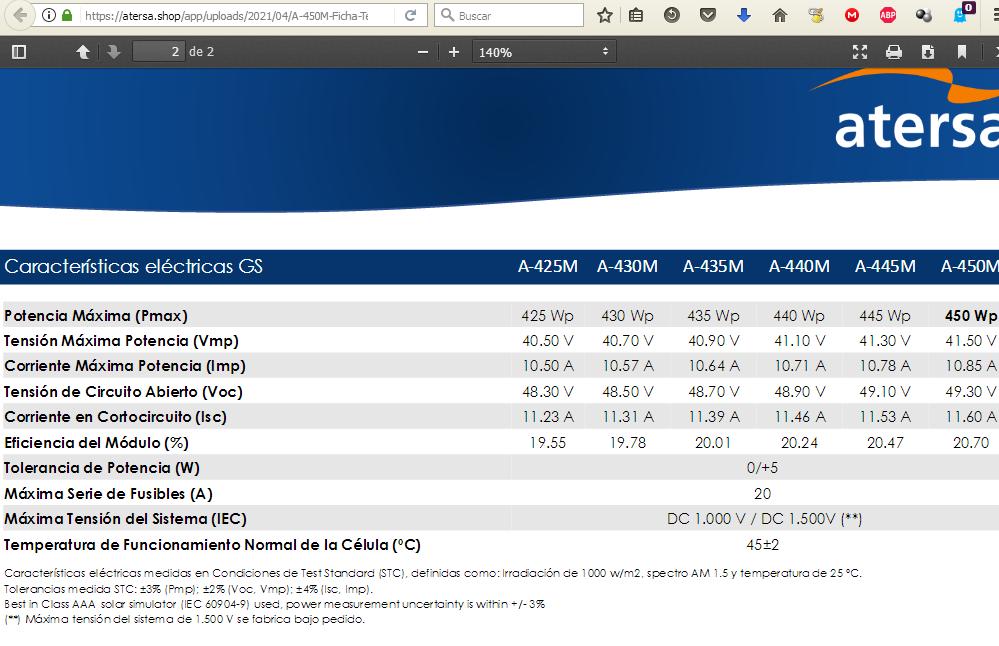Open the history circular-arrow icon
Viewport: 999px width, 646px height.
[672, 15]
